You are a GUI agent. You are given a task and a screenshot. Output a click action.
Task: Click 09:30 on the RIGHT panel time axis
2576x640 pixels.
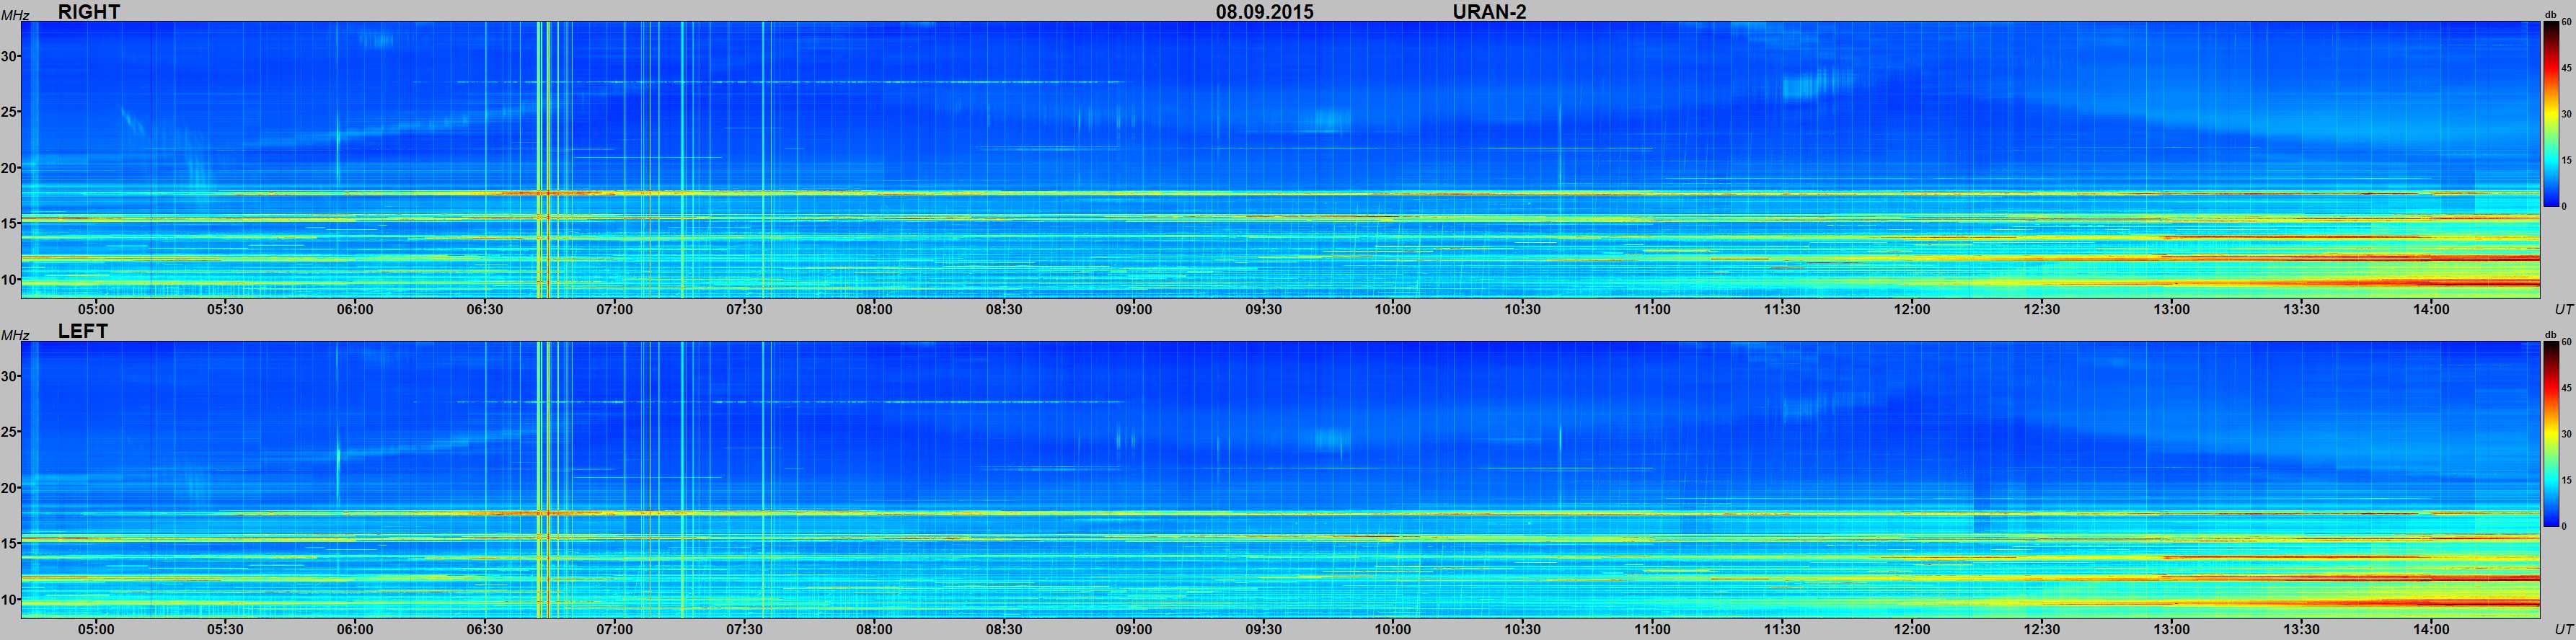coord(1264,309)
